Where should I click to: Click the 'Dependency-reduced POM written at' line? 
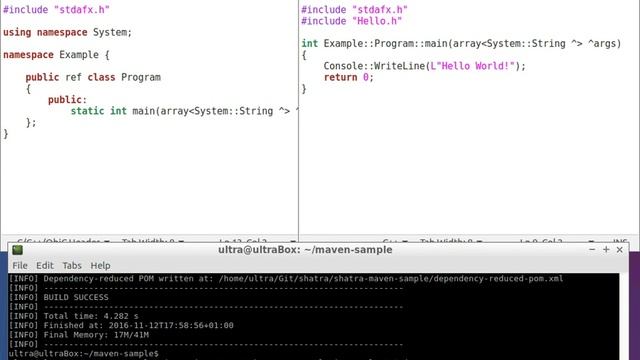(x=286, y=278)
